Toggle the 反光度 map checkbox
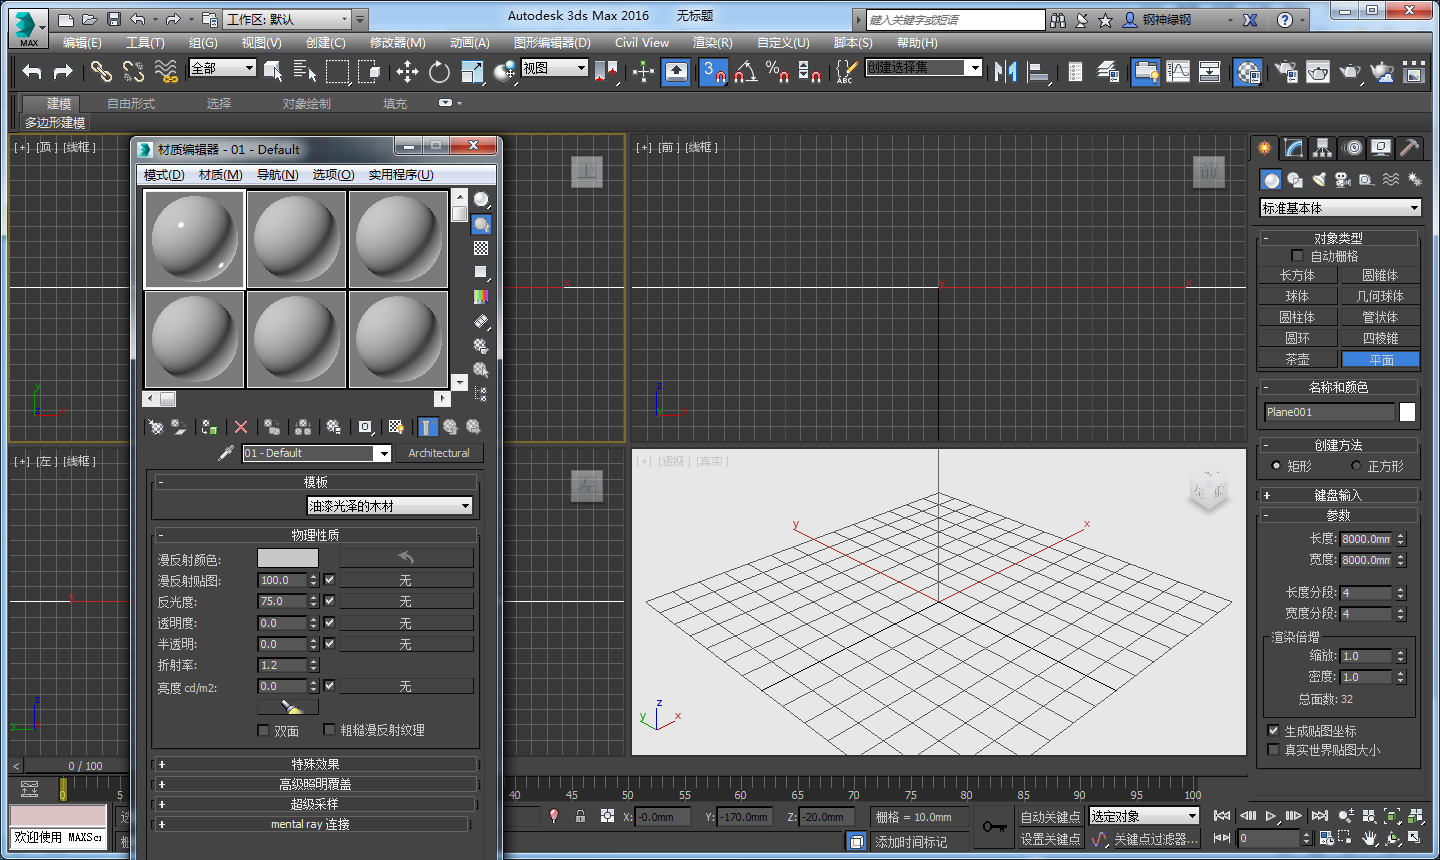 (329, 601)
